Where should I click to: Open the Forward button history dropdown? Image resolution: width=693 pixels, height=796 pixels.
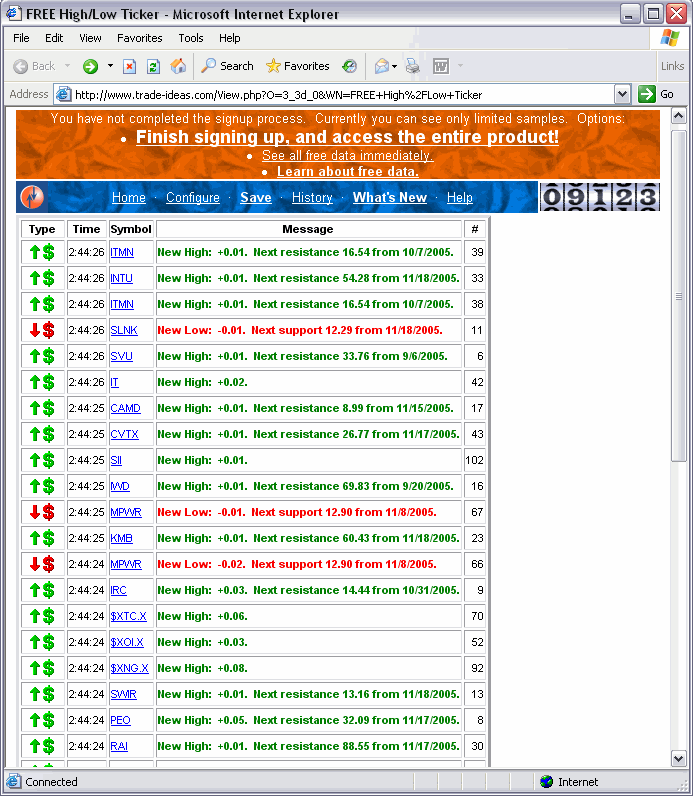(x=109, y=66)
